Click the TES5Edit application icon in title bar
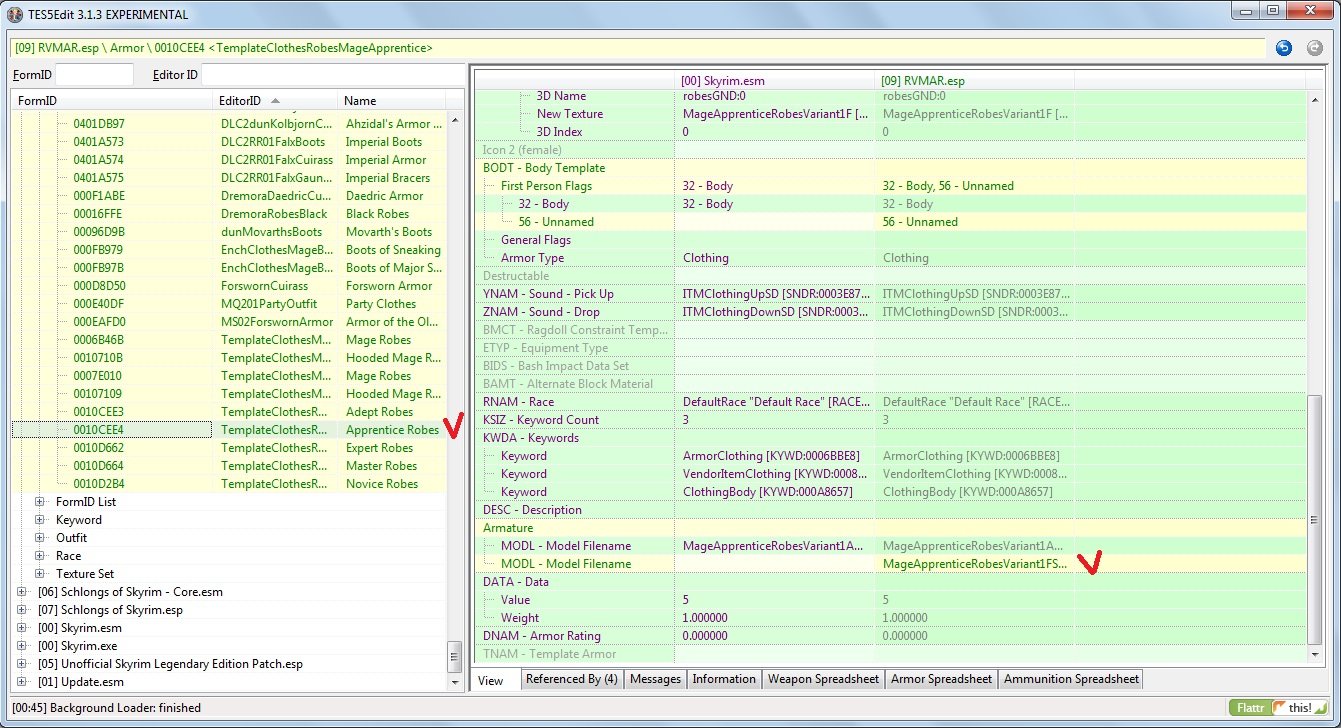 [14, 13]
